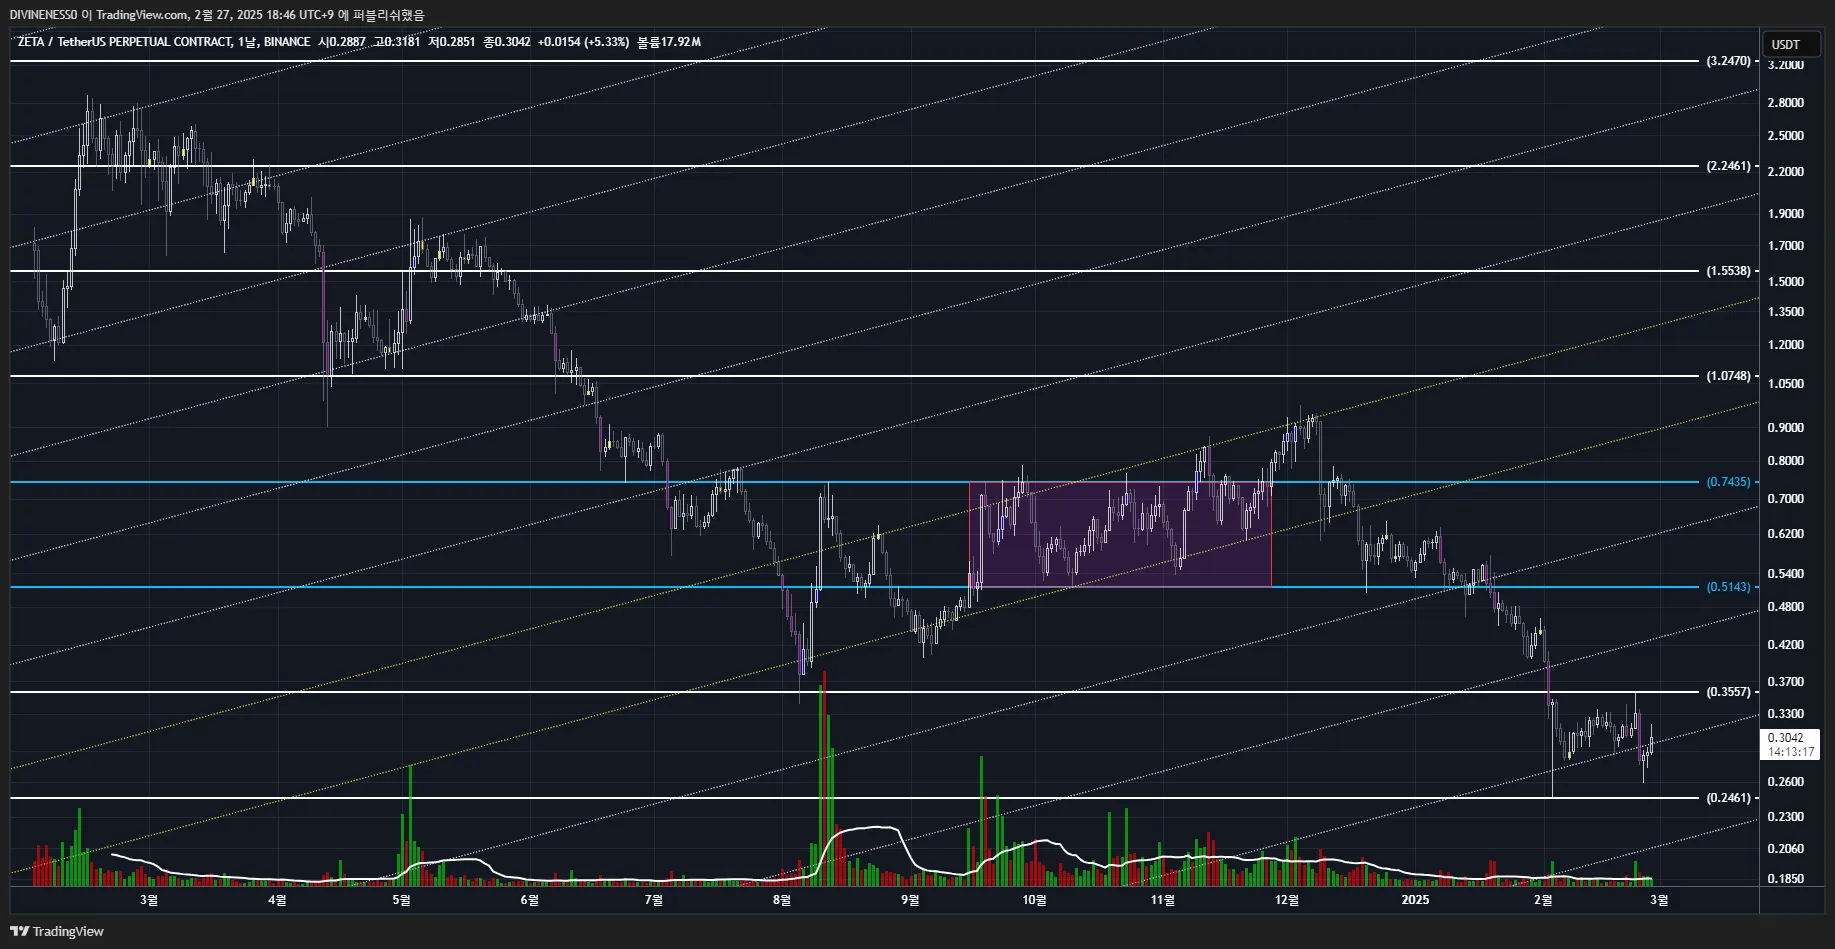Click the high value 고0.3181
Image resolution: width=1835 pixels, height=949 pixels.
[397, 42]
